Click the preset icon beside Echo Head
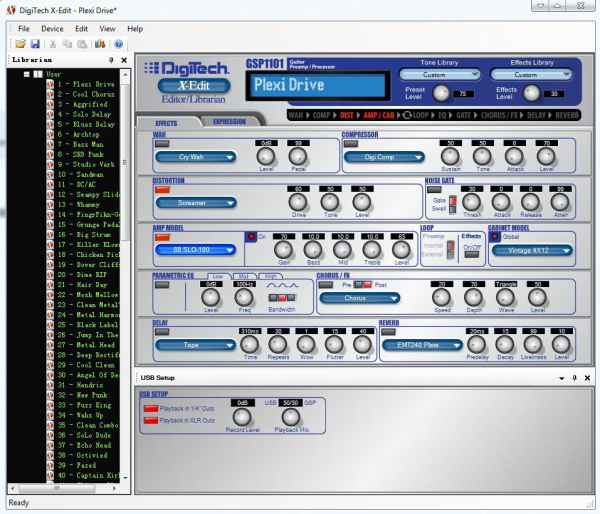This screenshot has width=600, height=514. pyautogui.click(x=50, y=445)
